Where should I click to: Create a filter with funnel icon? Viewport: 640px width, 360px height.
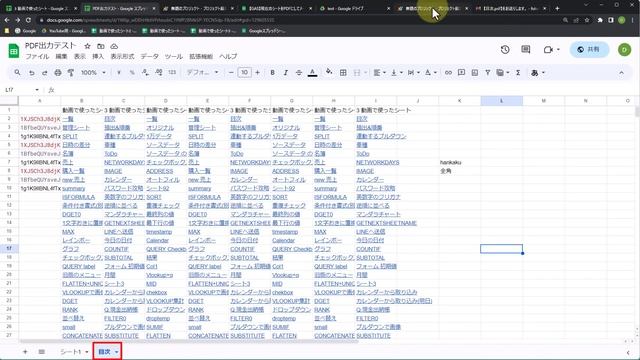tap(487, 73)
